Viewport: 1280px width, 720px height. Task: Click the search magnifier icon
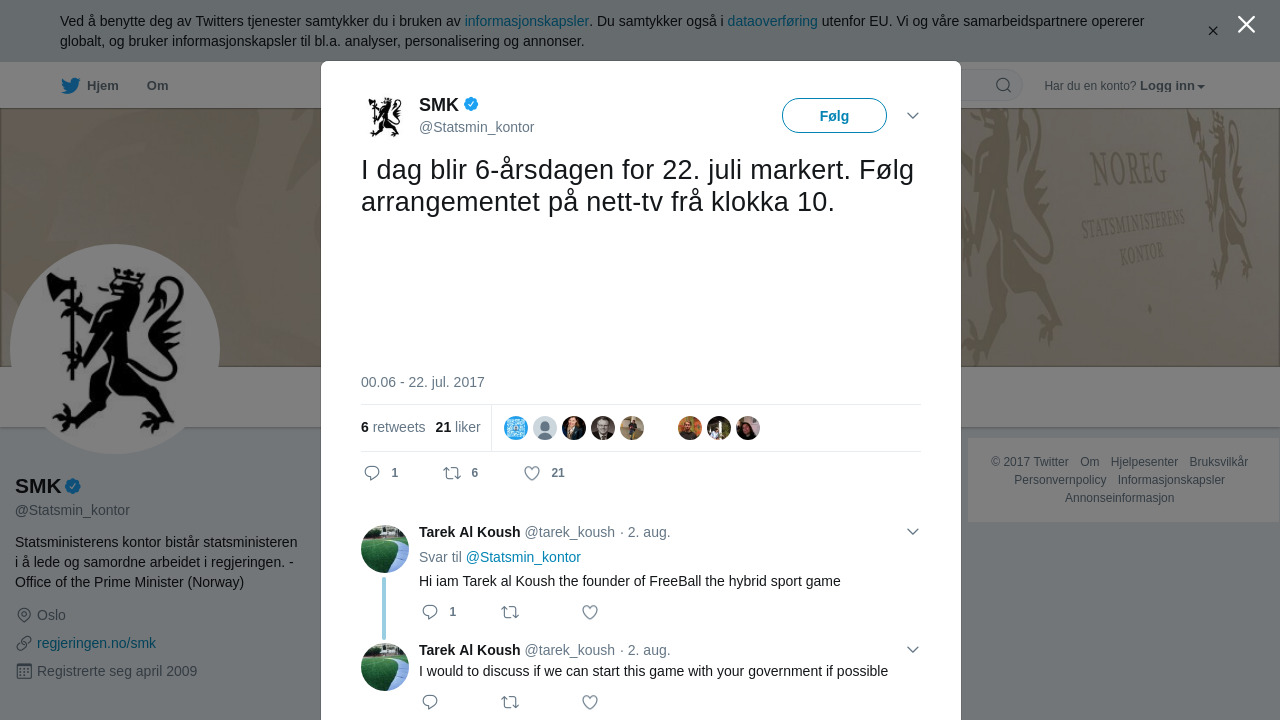point(1003,85)
